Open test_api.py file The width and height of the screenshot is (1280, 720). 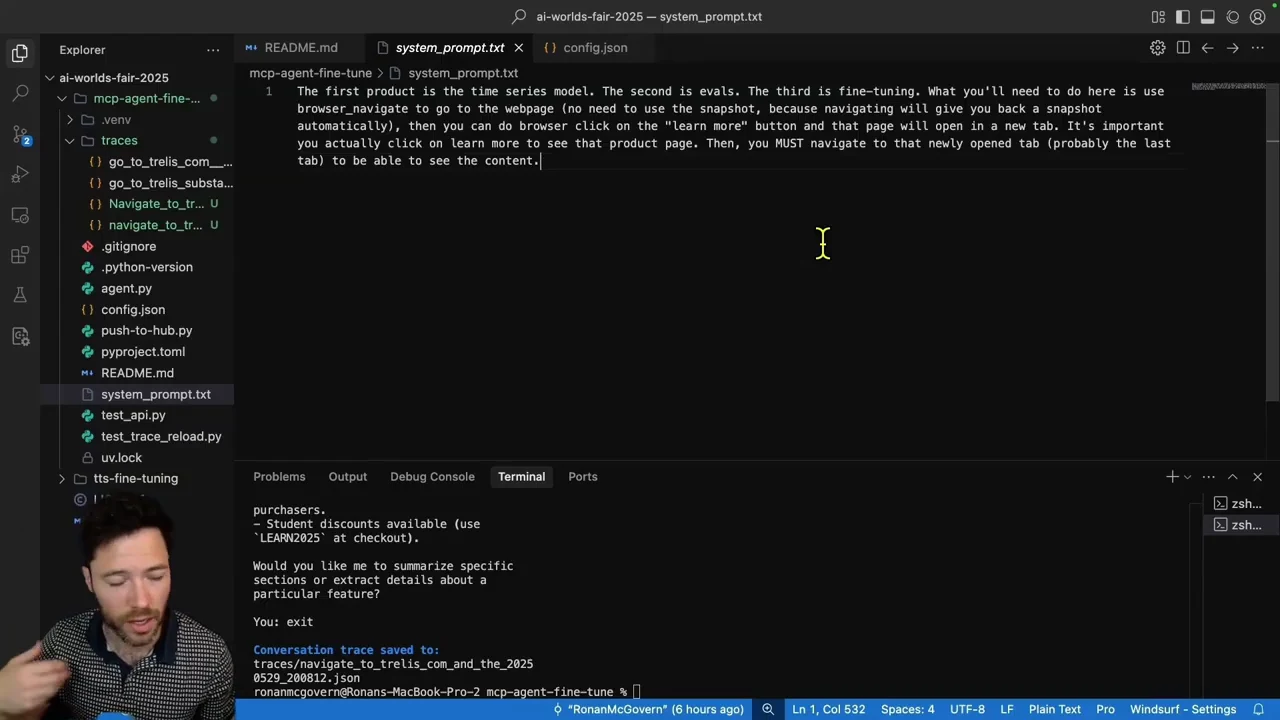pyautogui.click(x=133, y=416)
